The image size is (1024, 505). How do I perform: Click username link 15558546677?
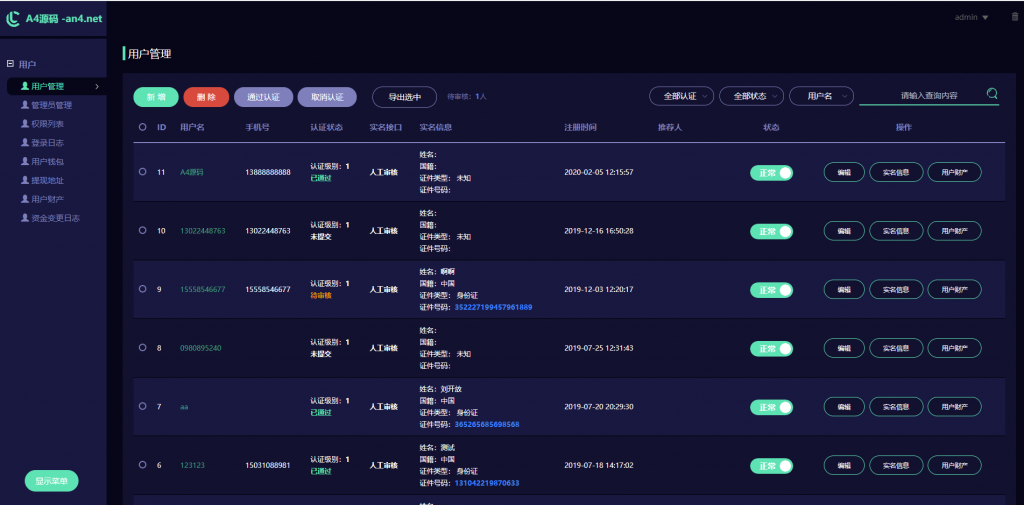pos(202,289)
